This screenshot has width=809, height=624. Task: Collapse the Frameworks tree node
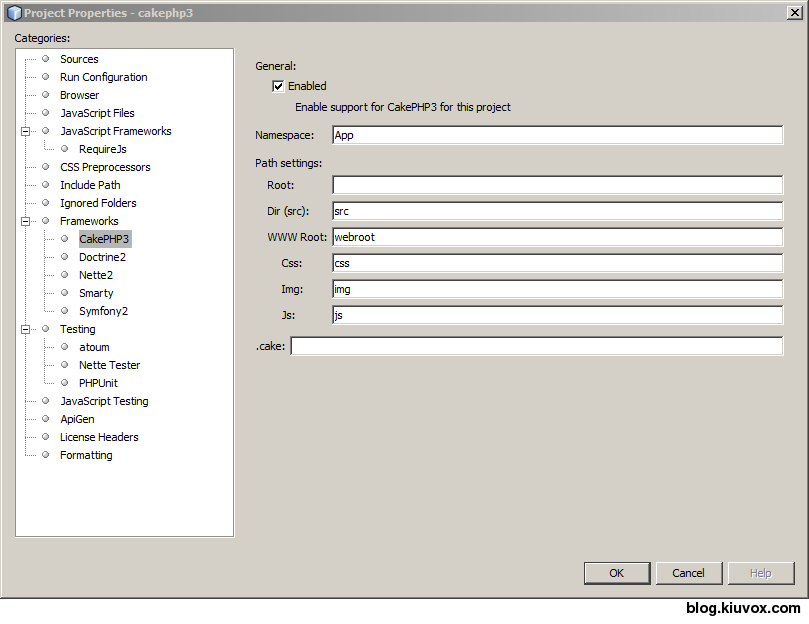(x=27, y=221)
